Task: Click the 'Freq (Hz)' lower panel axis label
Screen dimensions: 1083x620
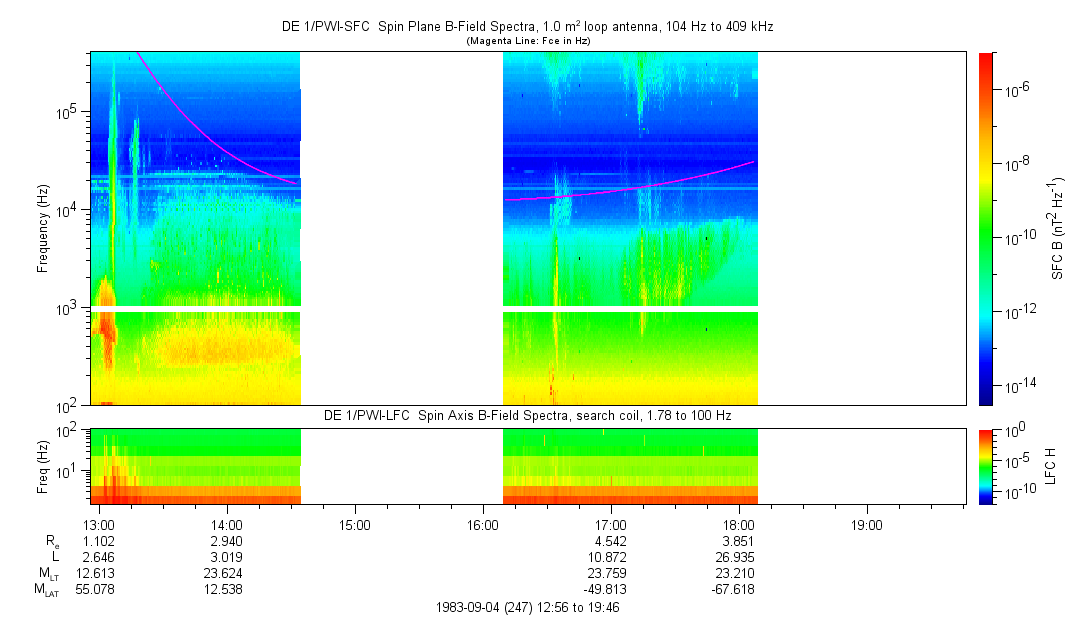Action: click(43, 465)
